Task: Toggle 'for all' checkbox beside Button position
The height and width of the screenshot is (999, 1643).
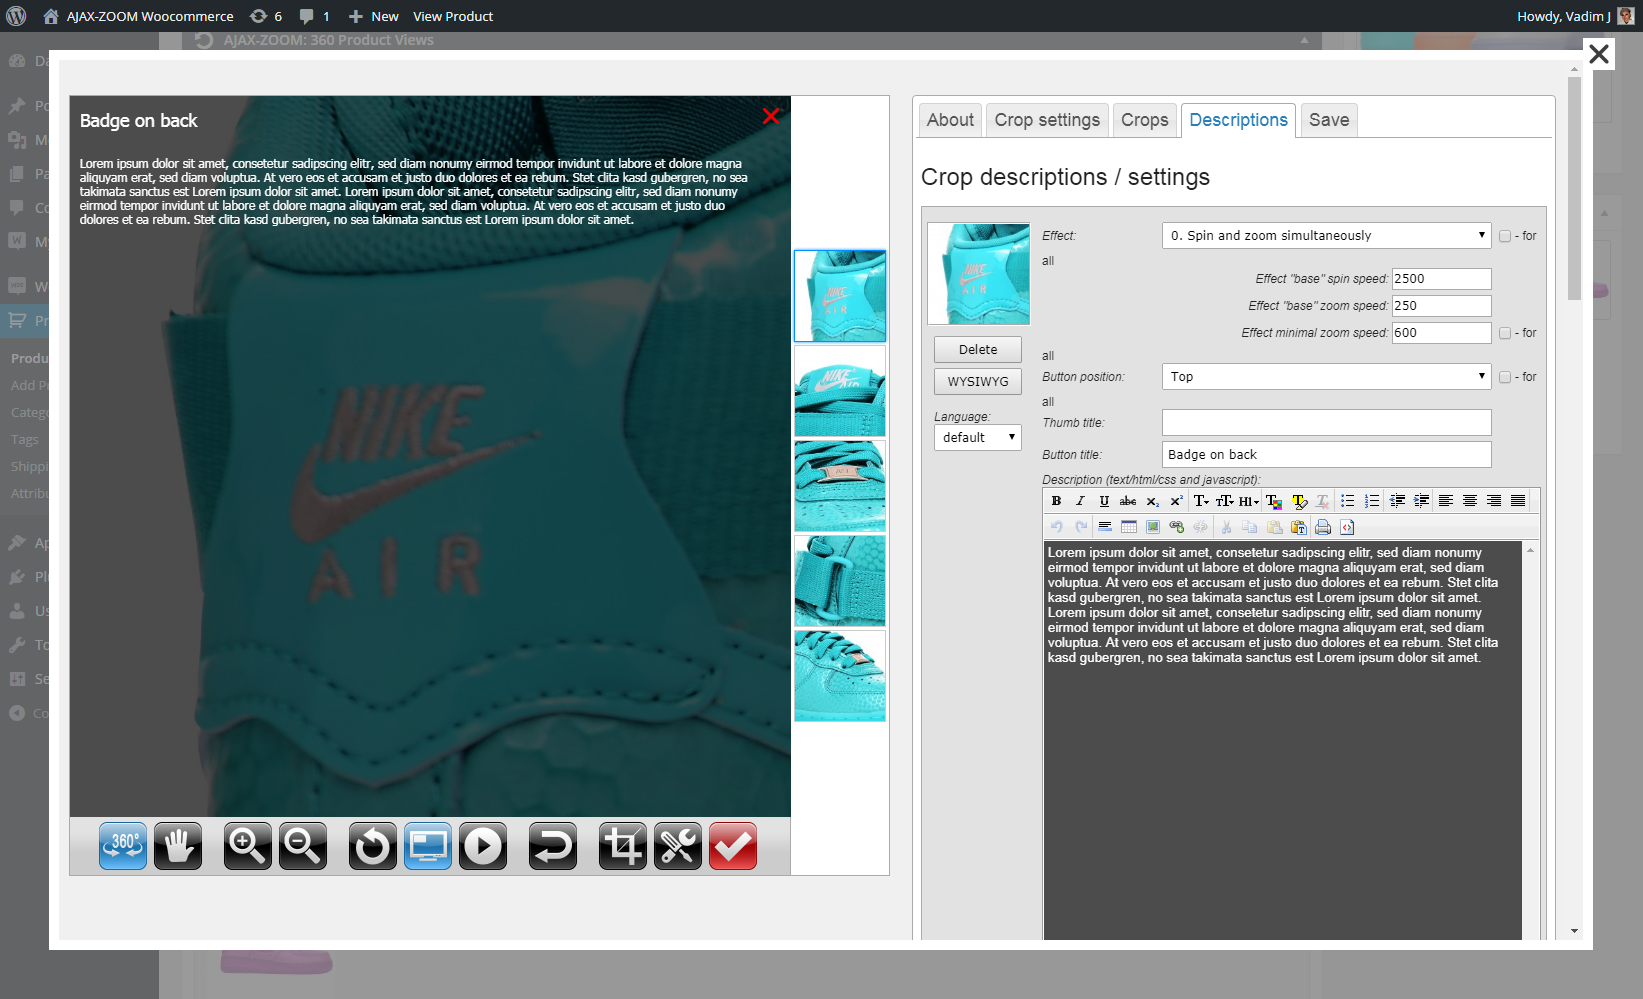Action: point(1505,377)
